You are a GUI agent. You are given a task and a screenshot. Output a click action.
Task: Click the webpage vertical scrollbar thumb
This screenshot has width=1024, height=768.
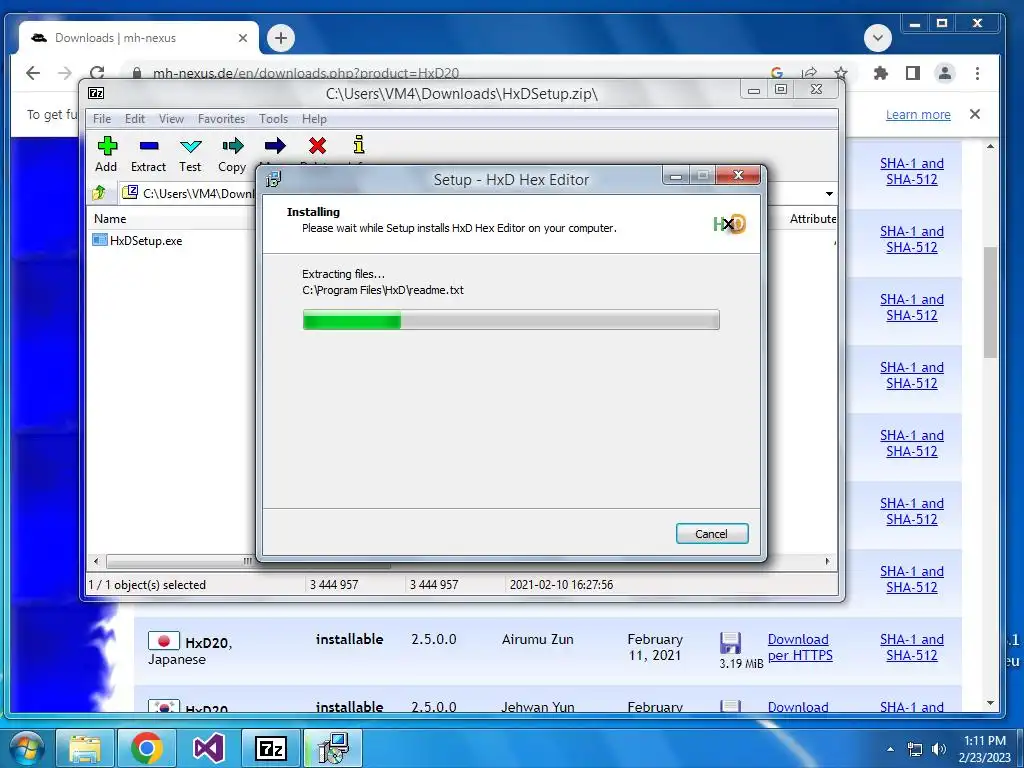(x=991, y=302)
